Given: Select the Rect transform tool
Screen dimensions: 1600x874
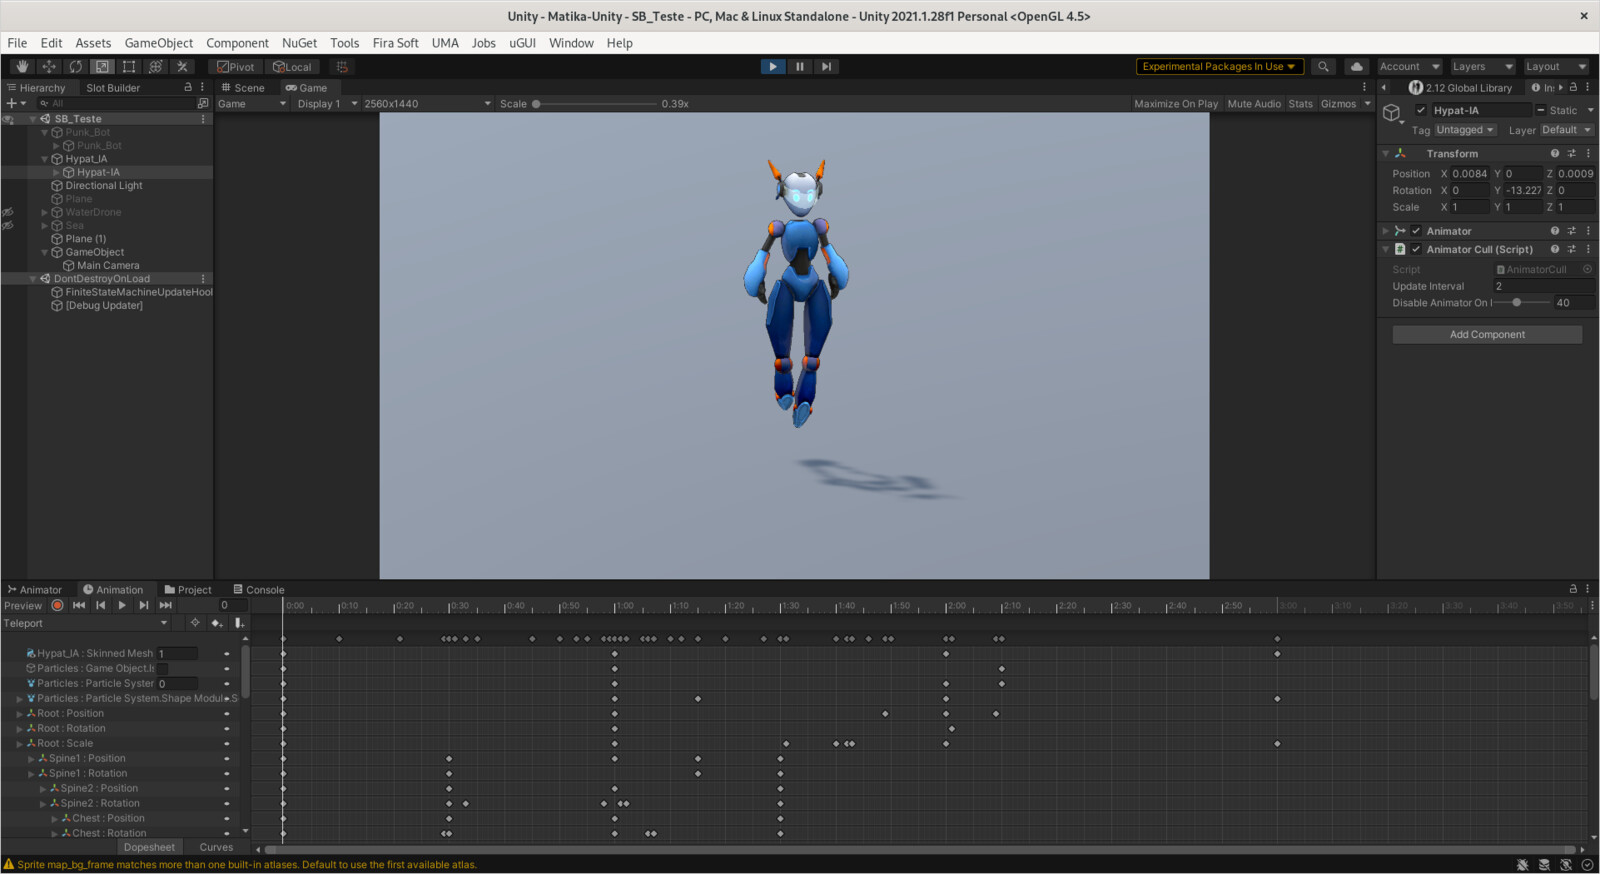Looking at the screenshot, I should 129,67.
